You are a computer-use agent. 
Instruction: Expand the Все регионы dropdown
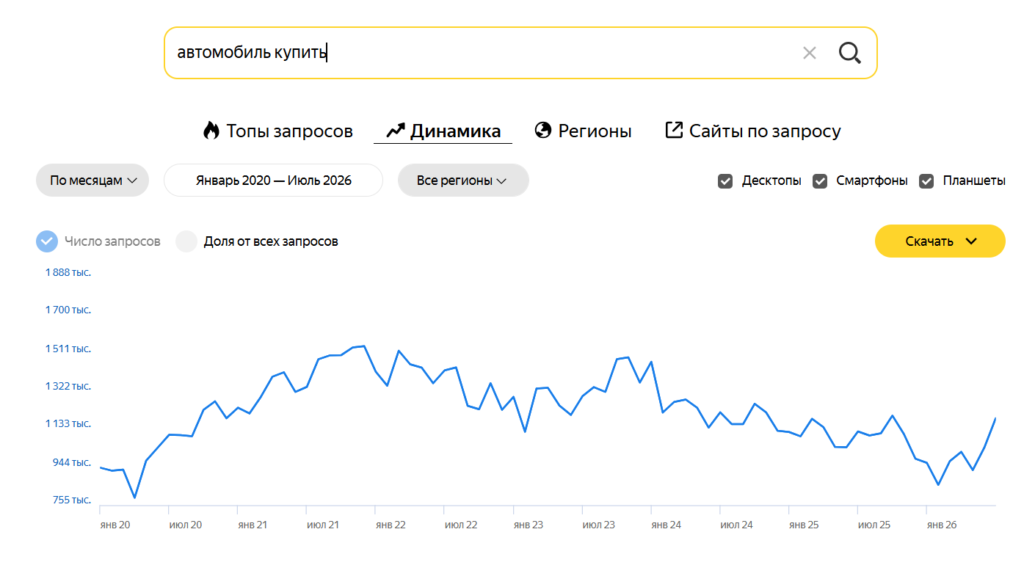tap(463, 180)
